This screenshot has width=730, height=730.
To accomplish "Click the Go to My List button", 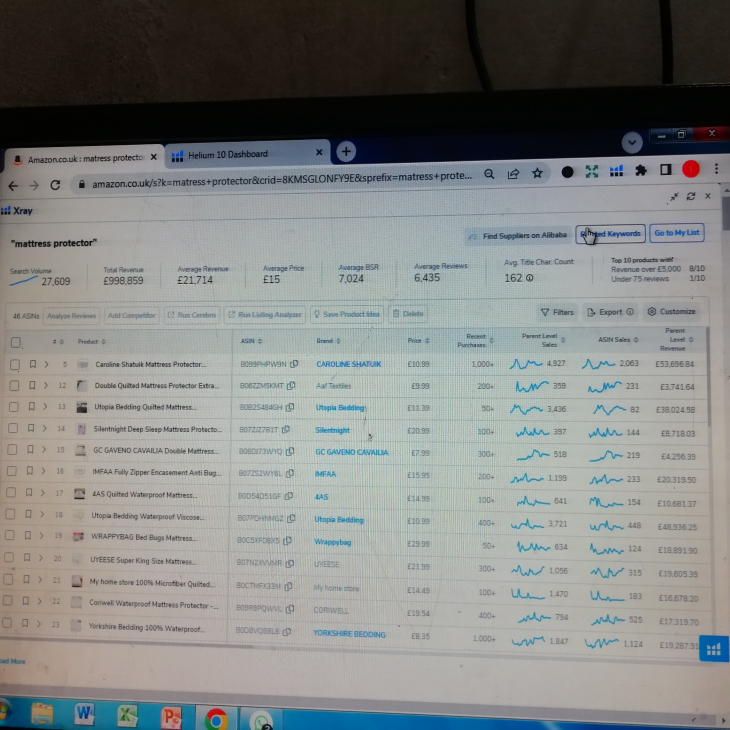I will click(676, 233).
